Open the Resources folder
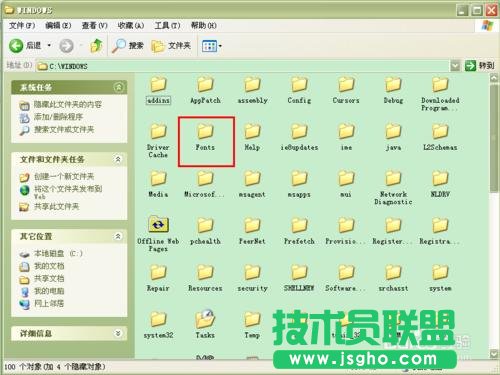 tap(205, 278)
